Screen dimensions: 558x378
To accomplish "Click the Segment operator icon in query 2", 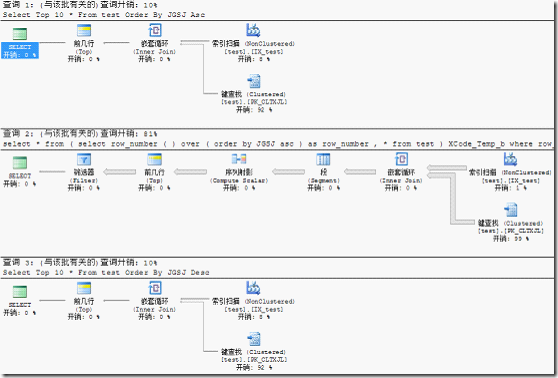I will 323,159.
